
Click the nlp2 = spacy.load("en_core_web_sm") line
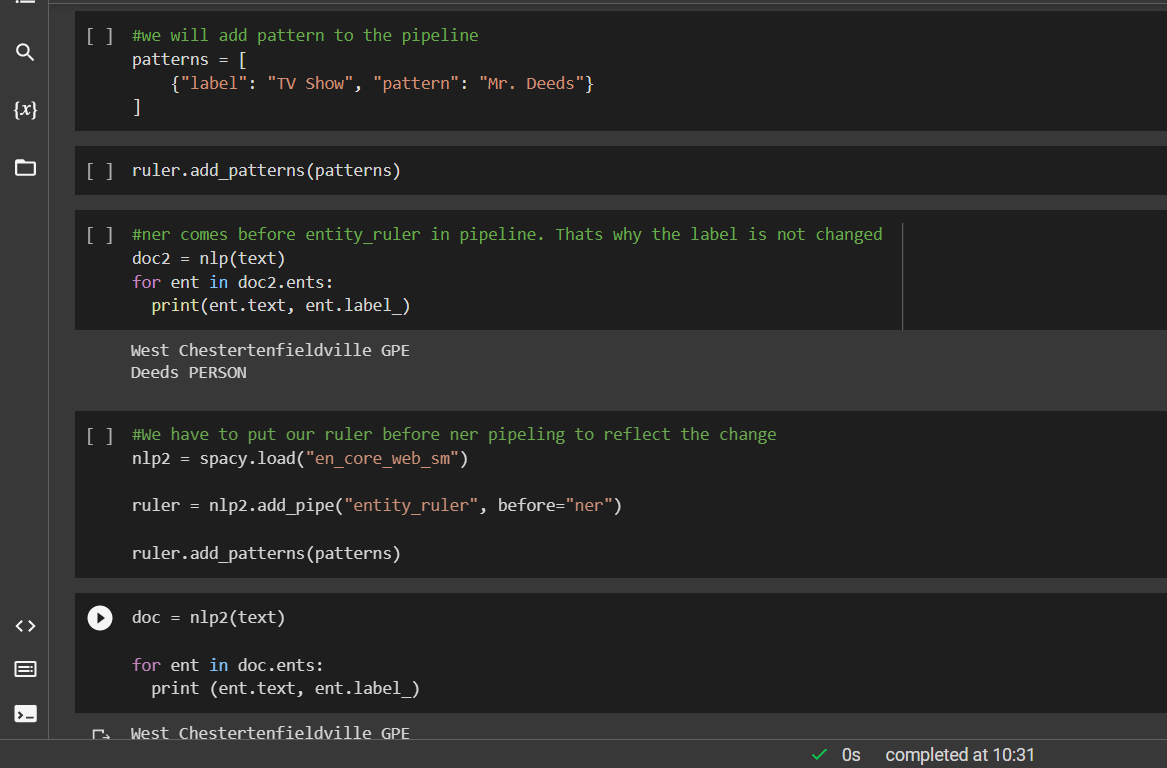300,458
